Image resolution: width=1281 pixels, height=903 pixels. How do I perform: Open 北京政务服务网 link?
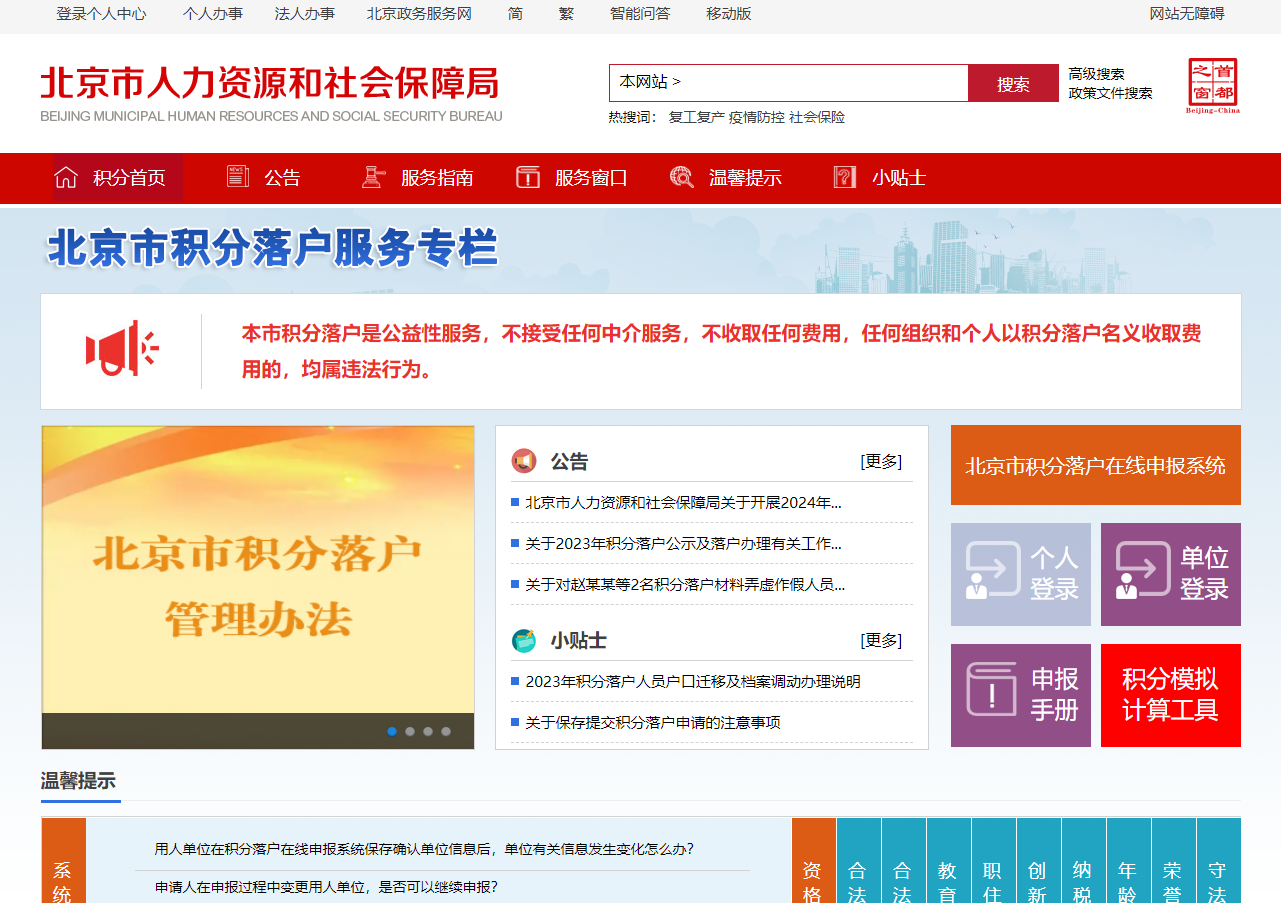419,14
